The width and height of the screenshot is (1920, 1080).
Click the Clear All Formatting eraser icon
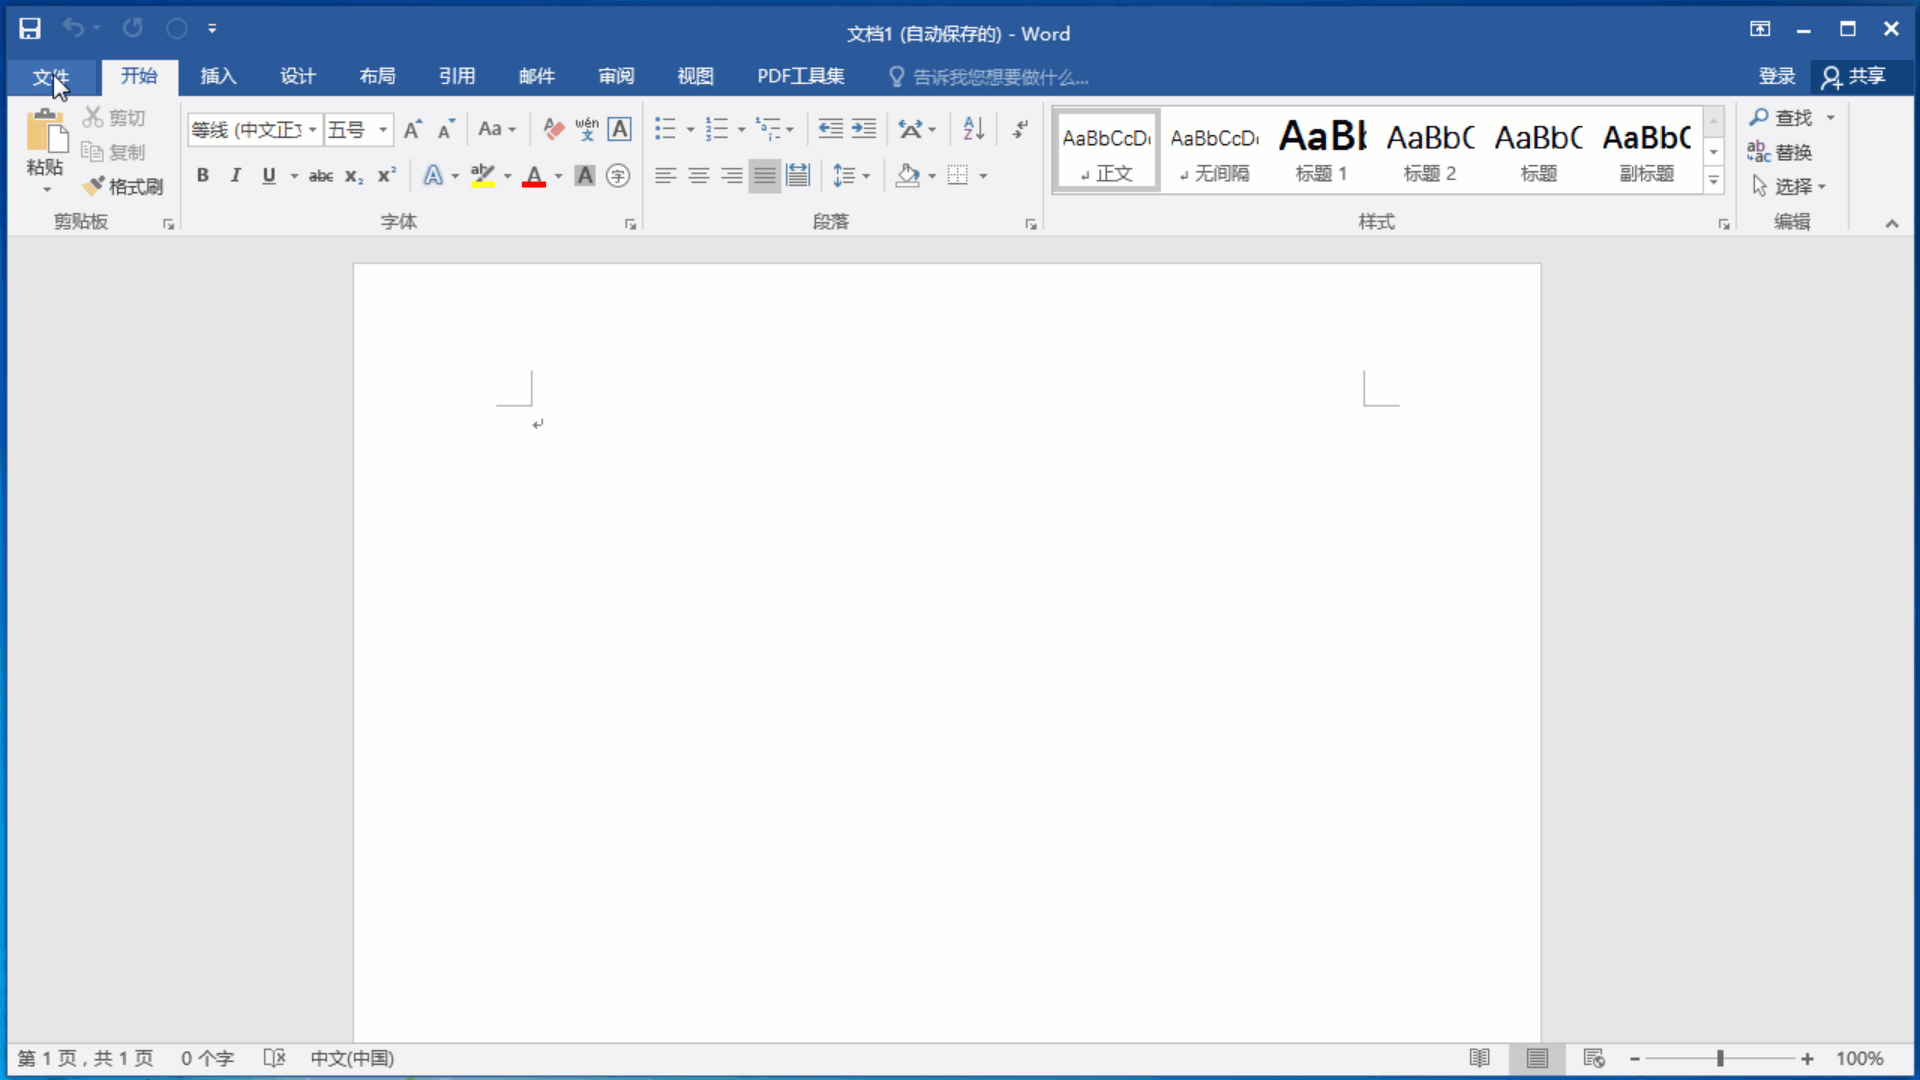553,129
